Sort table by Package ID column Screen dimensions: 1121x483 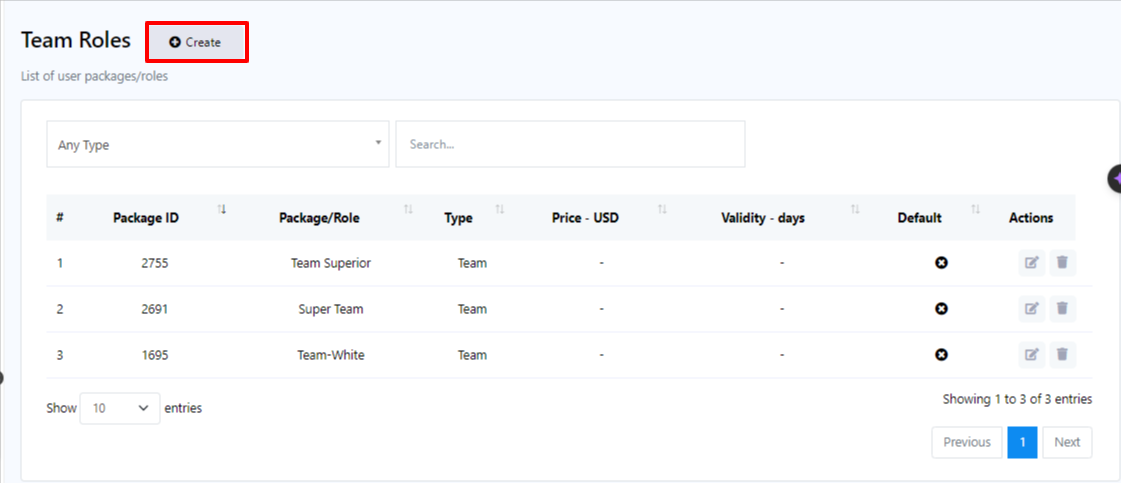pyautogui.click(x=146, y=218)
